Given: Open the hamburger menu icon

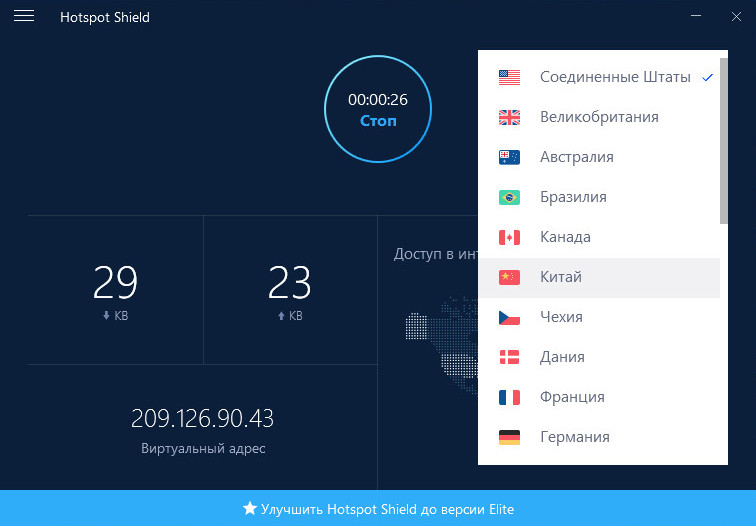Looking at the screenshot, I should [24, 17].
